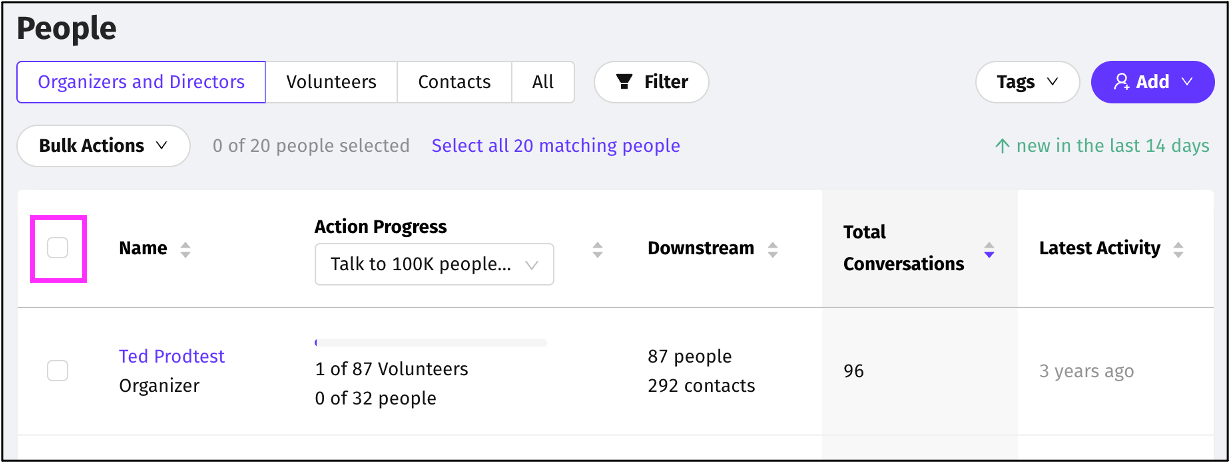Open the Bulk Actions dropdown
This screenshot has width=1230, height=462.
[104, 146]
